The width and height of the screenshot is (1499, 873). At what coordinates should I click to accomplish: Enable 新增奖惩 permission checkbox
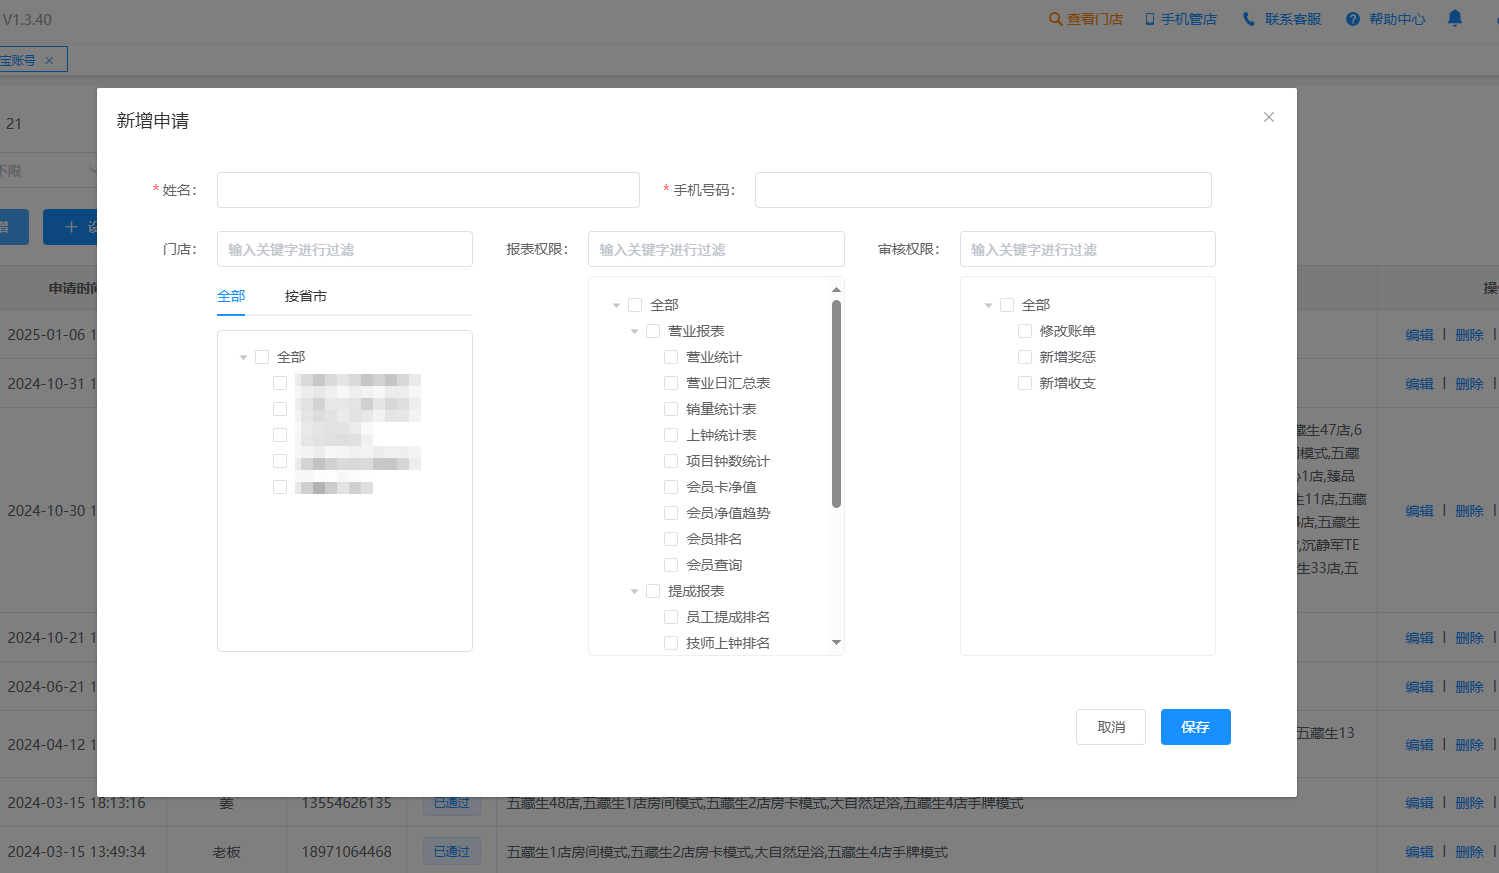(x=1025, y=357)
